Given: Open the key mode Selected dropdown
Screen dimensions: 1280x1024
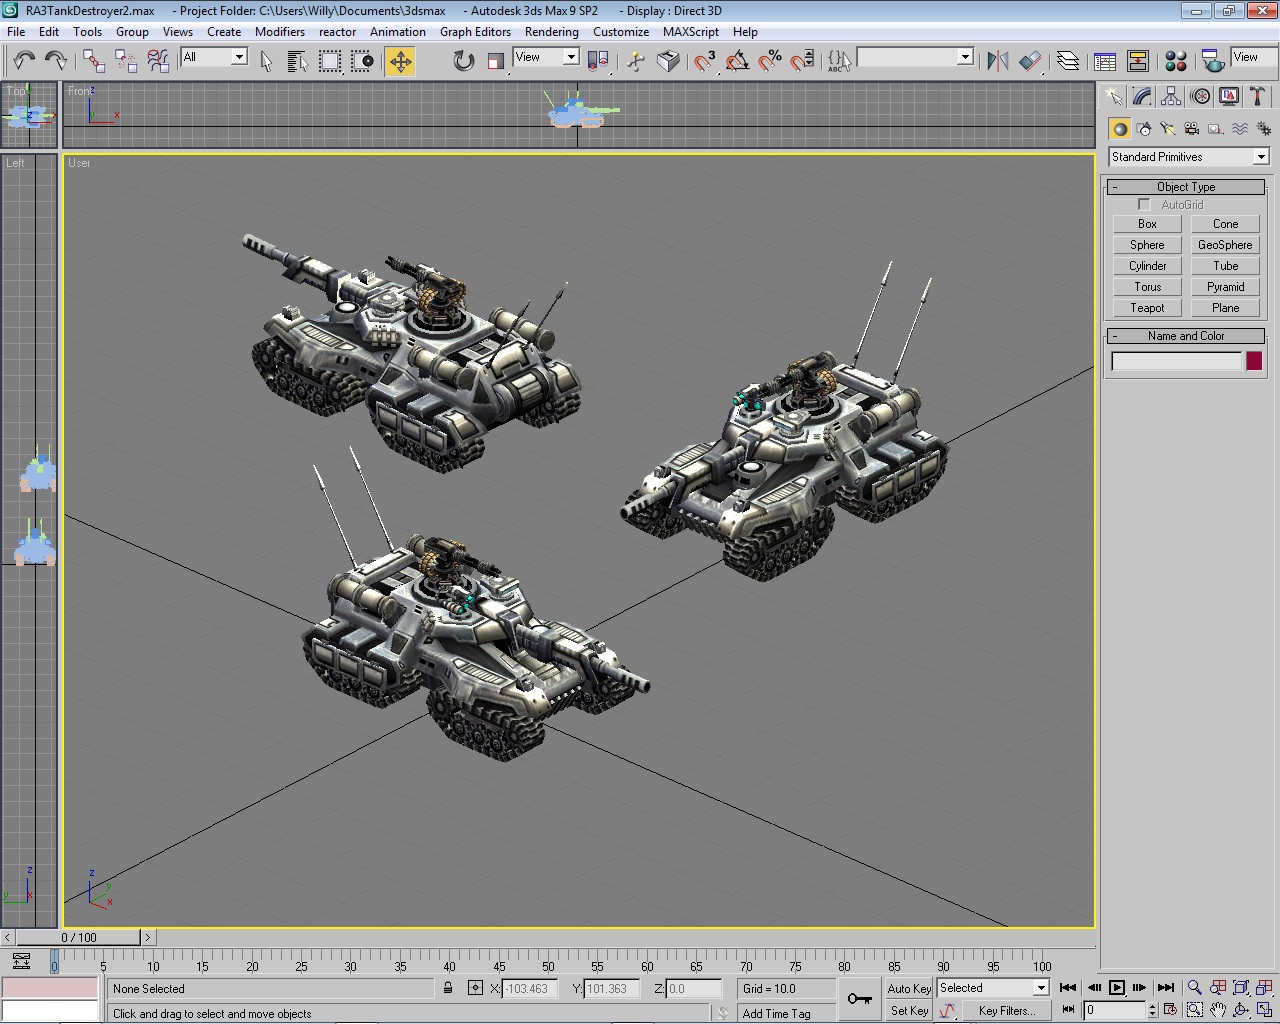Looking at the screenshot, I should pyautogui.click(x=1041, y=988).
